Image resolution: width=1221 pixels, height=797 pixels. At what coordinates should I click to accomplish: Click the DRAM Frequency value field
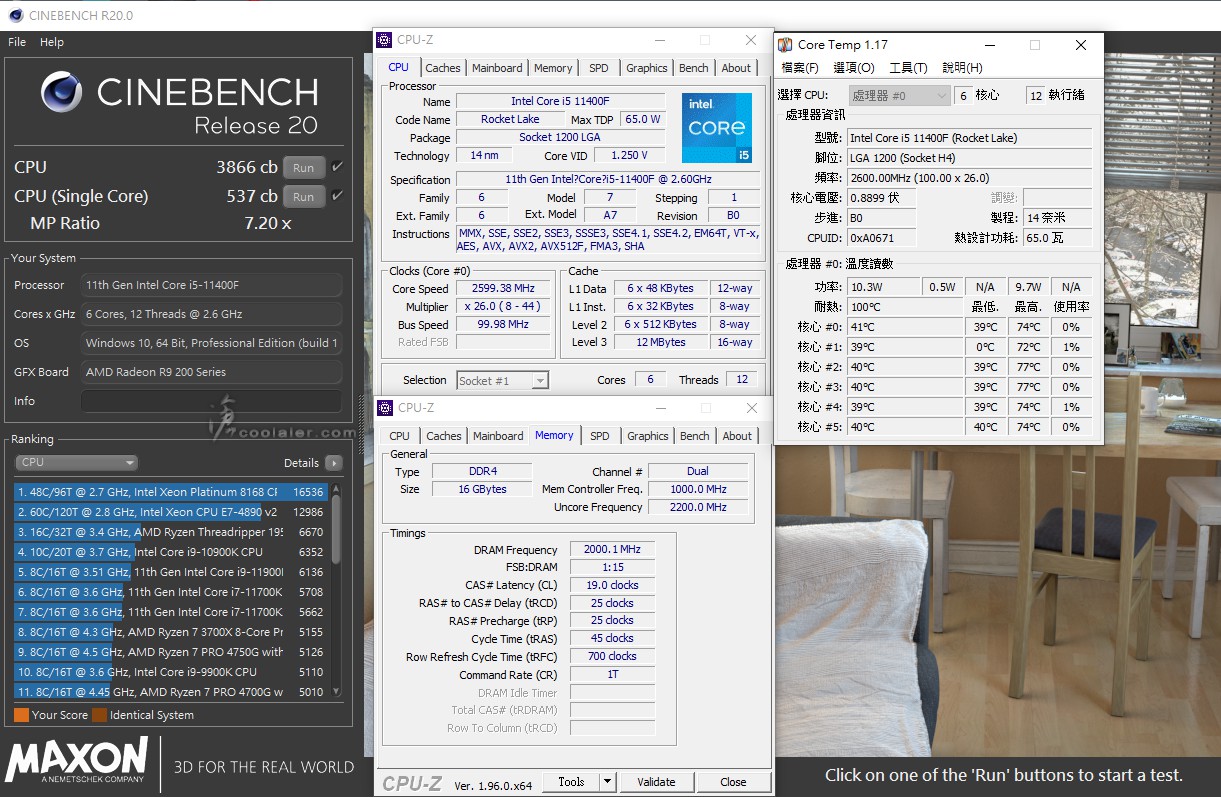[612, 550]
